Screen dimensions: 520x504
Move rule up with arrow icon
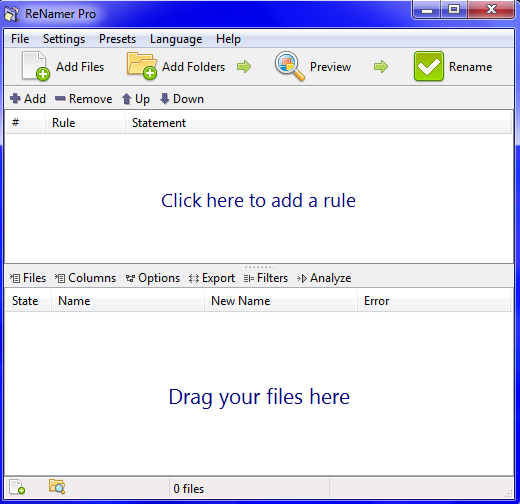[126, 99]
